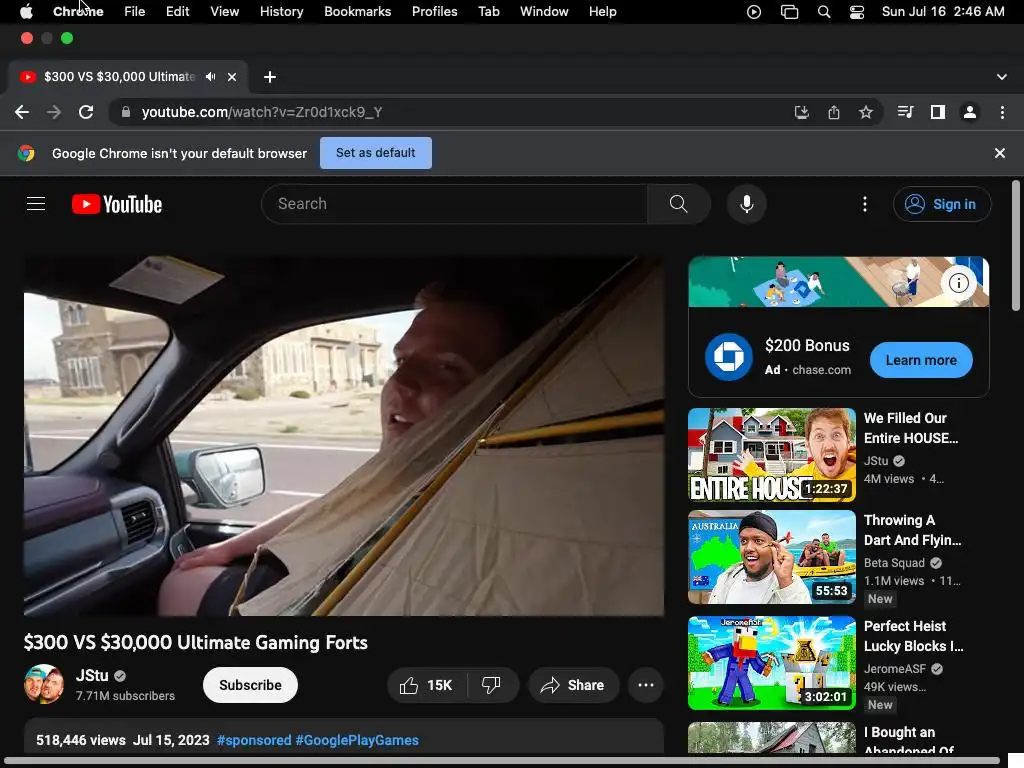Click screen mirroring icon in menu bar

click(x=789, y=12)
